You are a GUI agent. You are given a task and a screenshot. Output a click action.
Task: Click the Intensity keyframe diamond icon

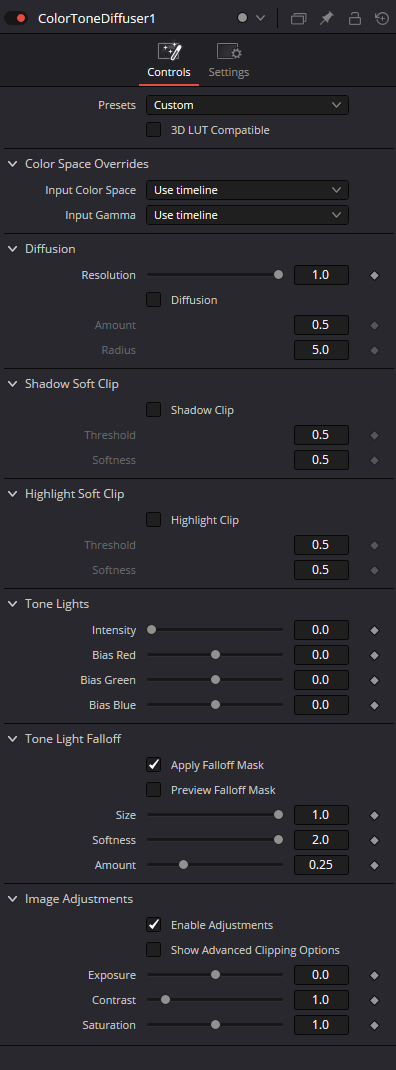tap(374, 631)
